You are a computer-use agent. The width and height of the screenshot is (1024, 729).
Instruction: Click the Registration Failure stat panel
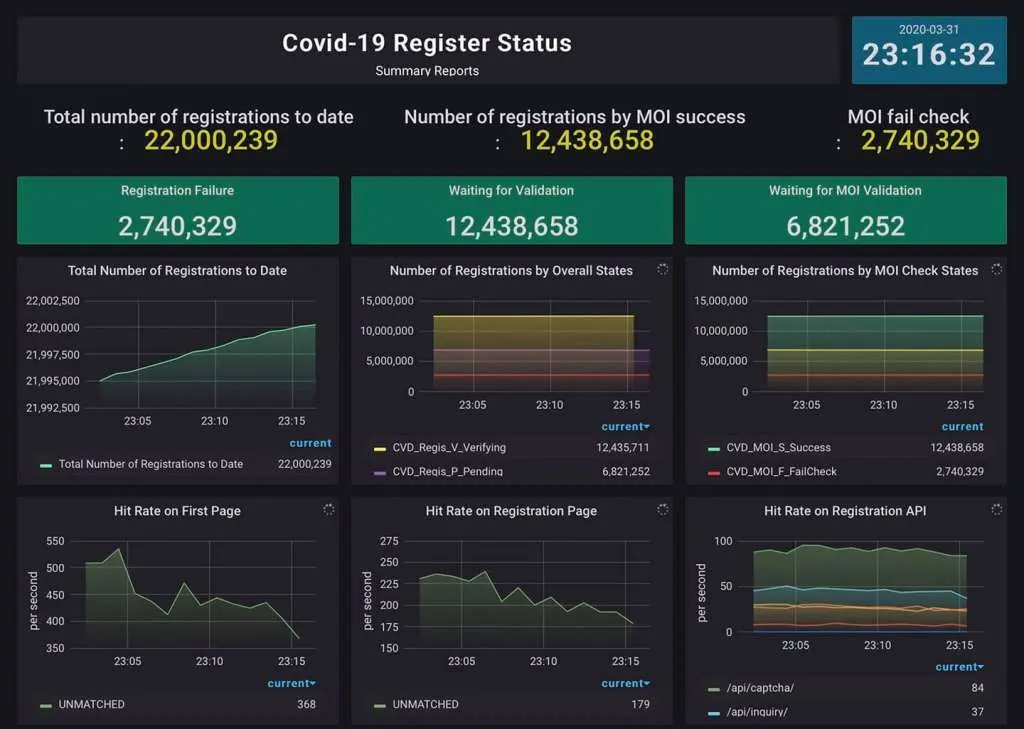(178, 211)
